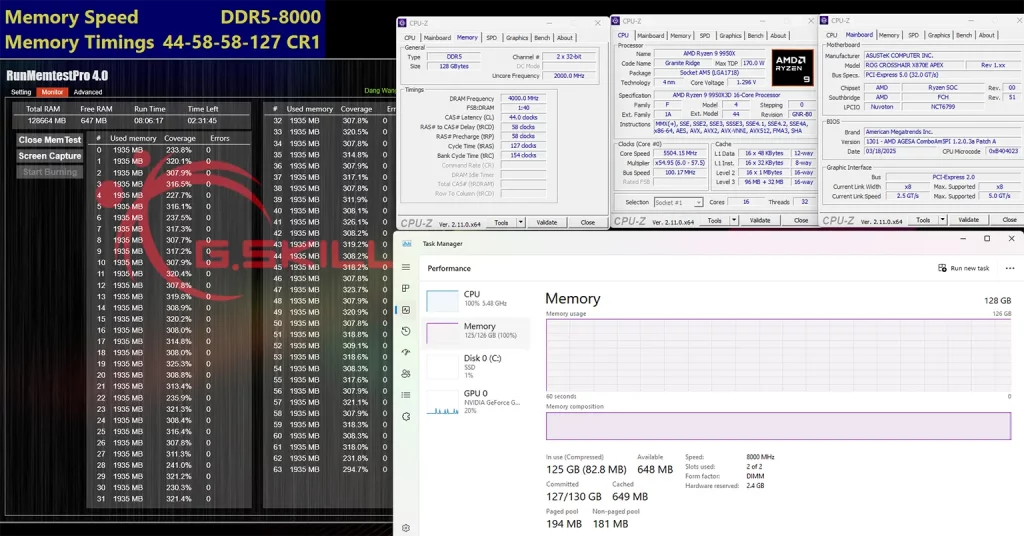Viewport: 1024px width, 536px height.
Task: Select test row 4 with coverage 227.7%
Action: coord(154,195)
